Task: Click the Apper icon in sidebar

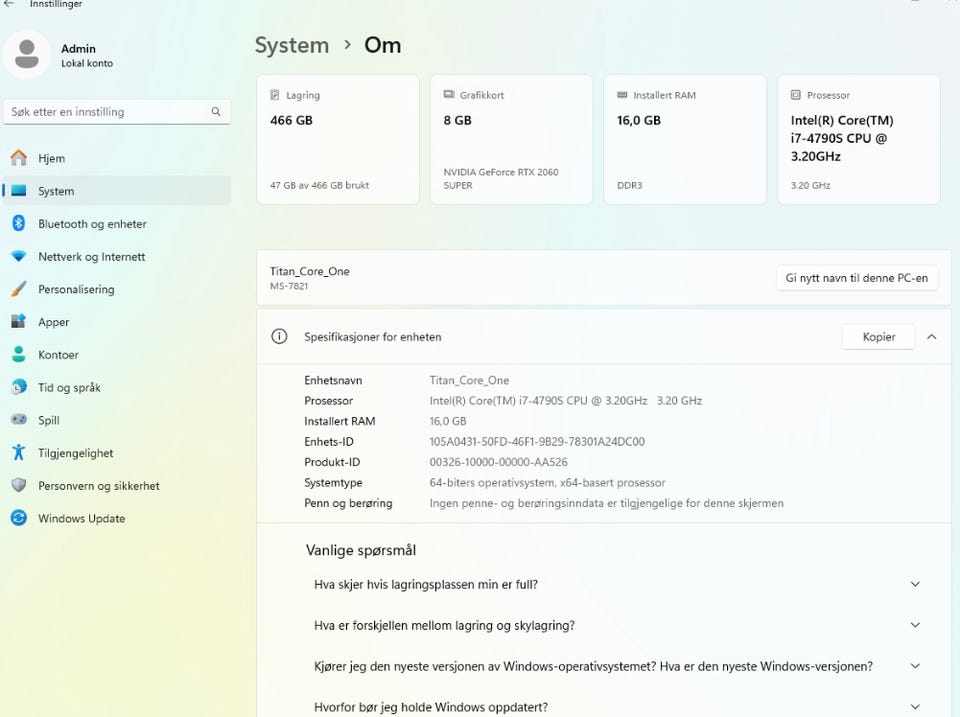Action: 19,321
